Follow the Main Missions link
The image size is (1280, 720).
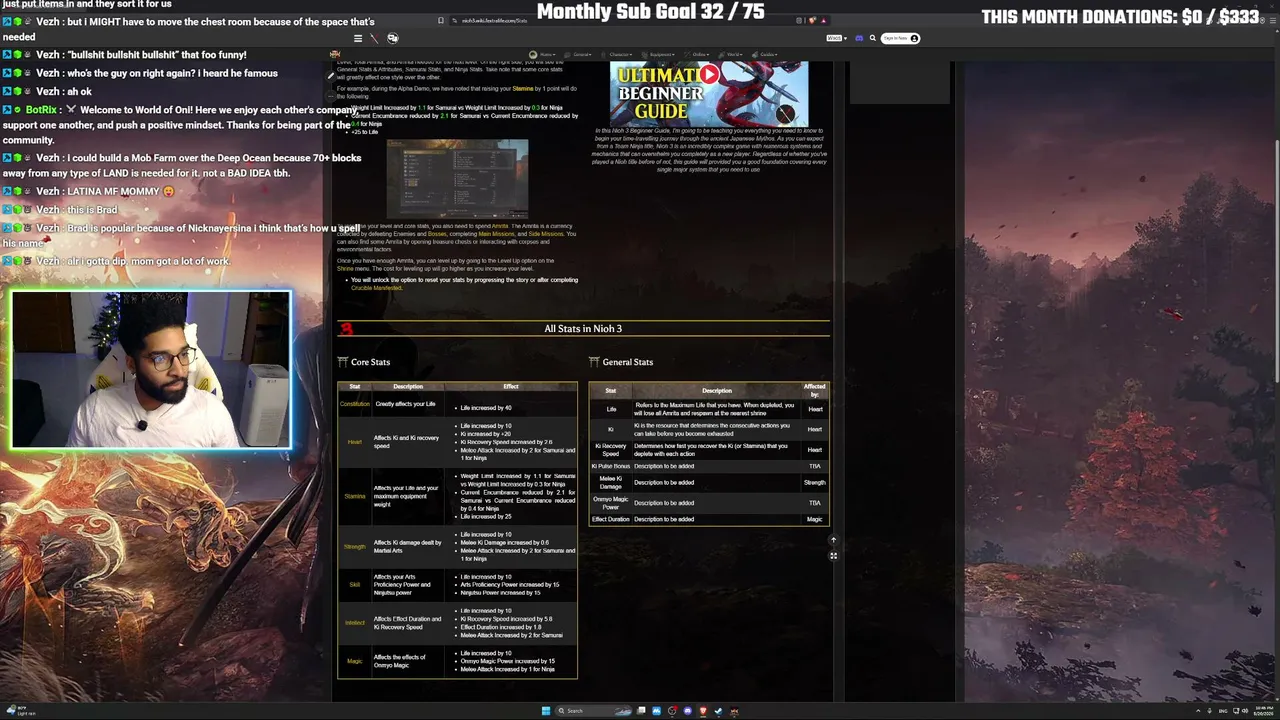click(x=497, y=234)
